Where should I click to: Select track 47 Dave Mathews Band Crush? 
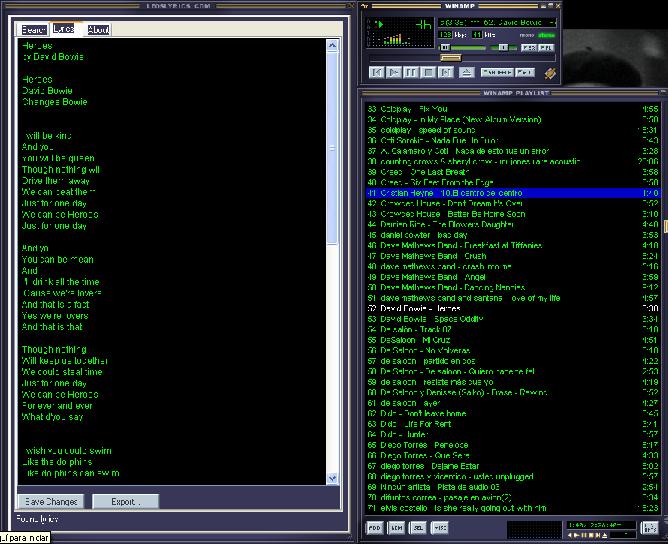pos(513,256)
